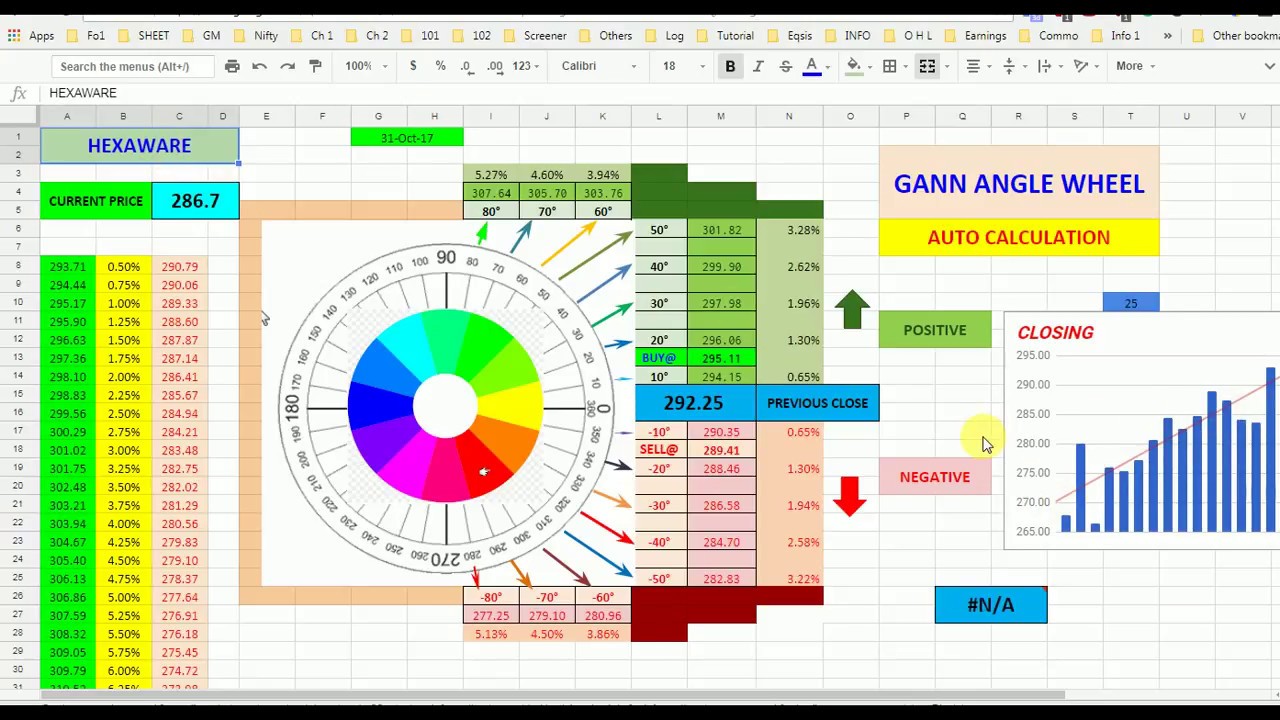Screen dimensions: 1280x720
Task: Open the Borders menu
Action: [889, 66]
